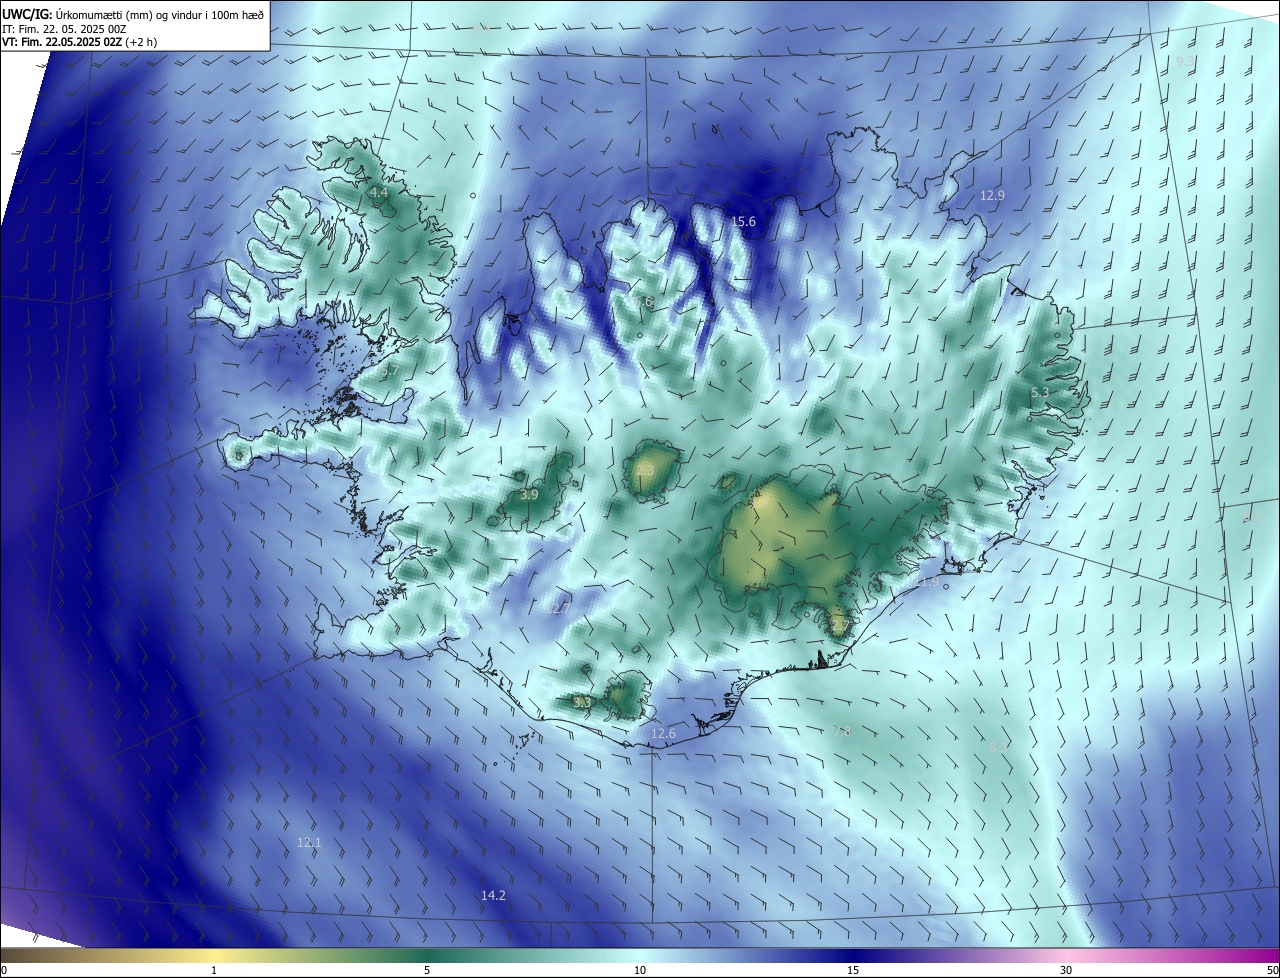The height and width of the screenshot is (978, 1280).
Task: Click the colour scale label '5'
Action: point(427,971)
